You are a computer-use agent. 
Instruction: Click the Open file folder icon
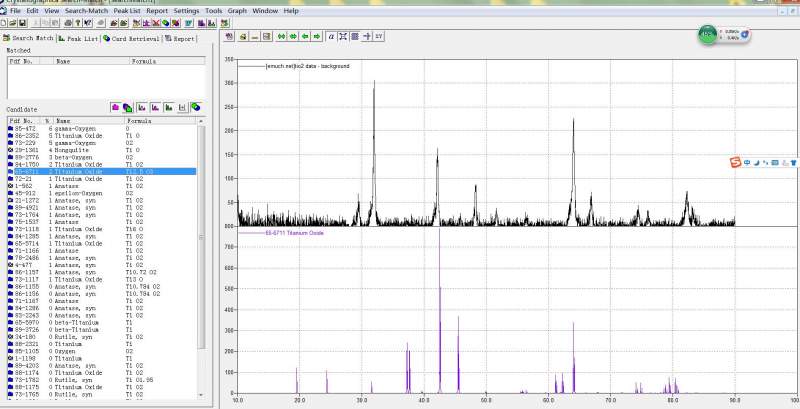coord(13,22)
